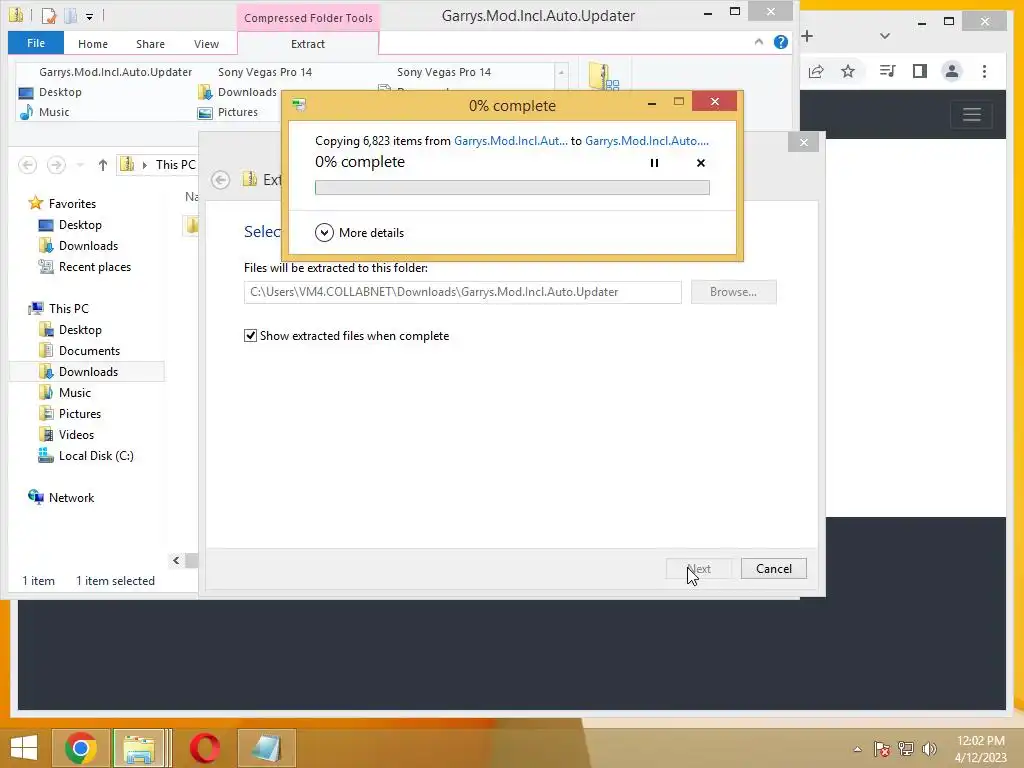Open Pictures under This PC
This screenshot has height=768, width=1024.
coord(70,413)
